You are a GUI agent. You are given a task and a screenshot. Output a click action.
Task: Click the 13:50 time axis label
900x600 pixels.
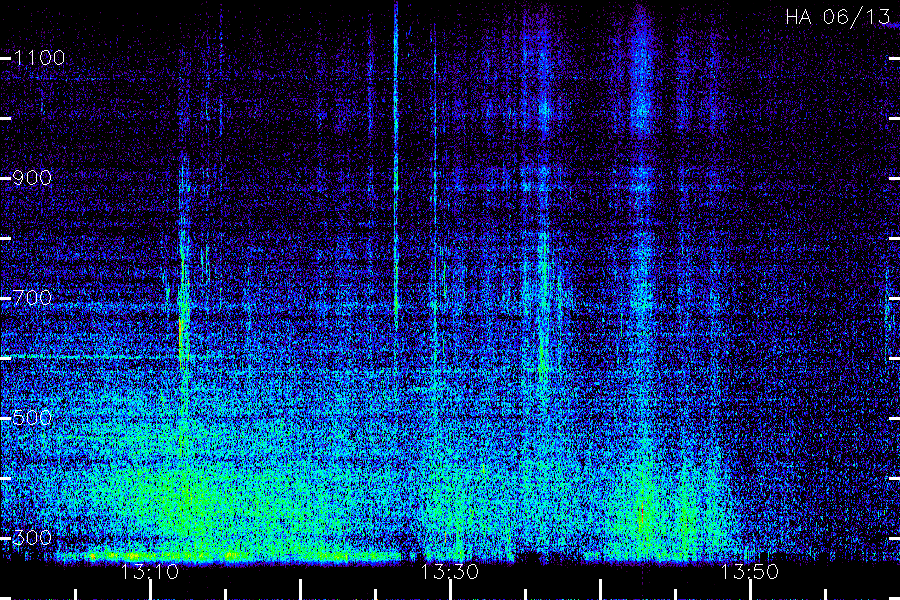click(x=749, y=572)
